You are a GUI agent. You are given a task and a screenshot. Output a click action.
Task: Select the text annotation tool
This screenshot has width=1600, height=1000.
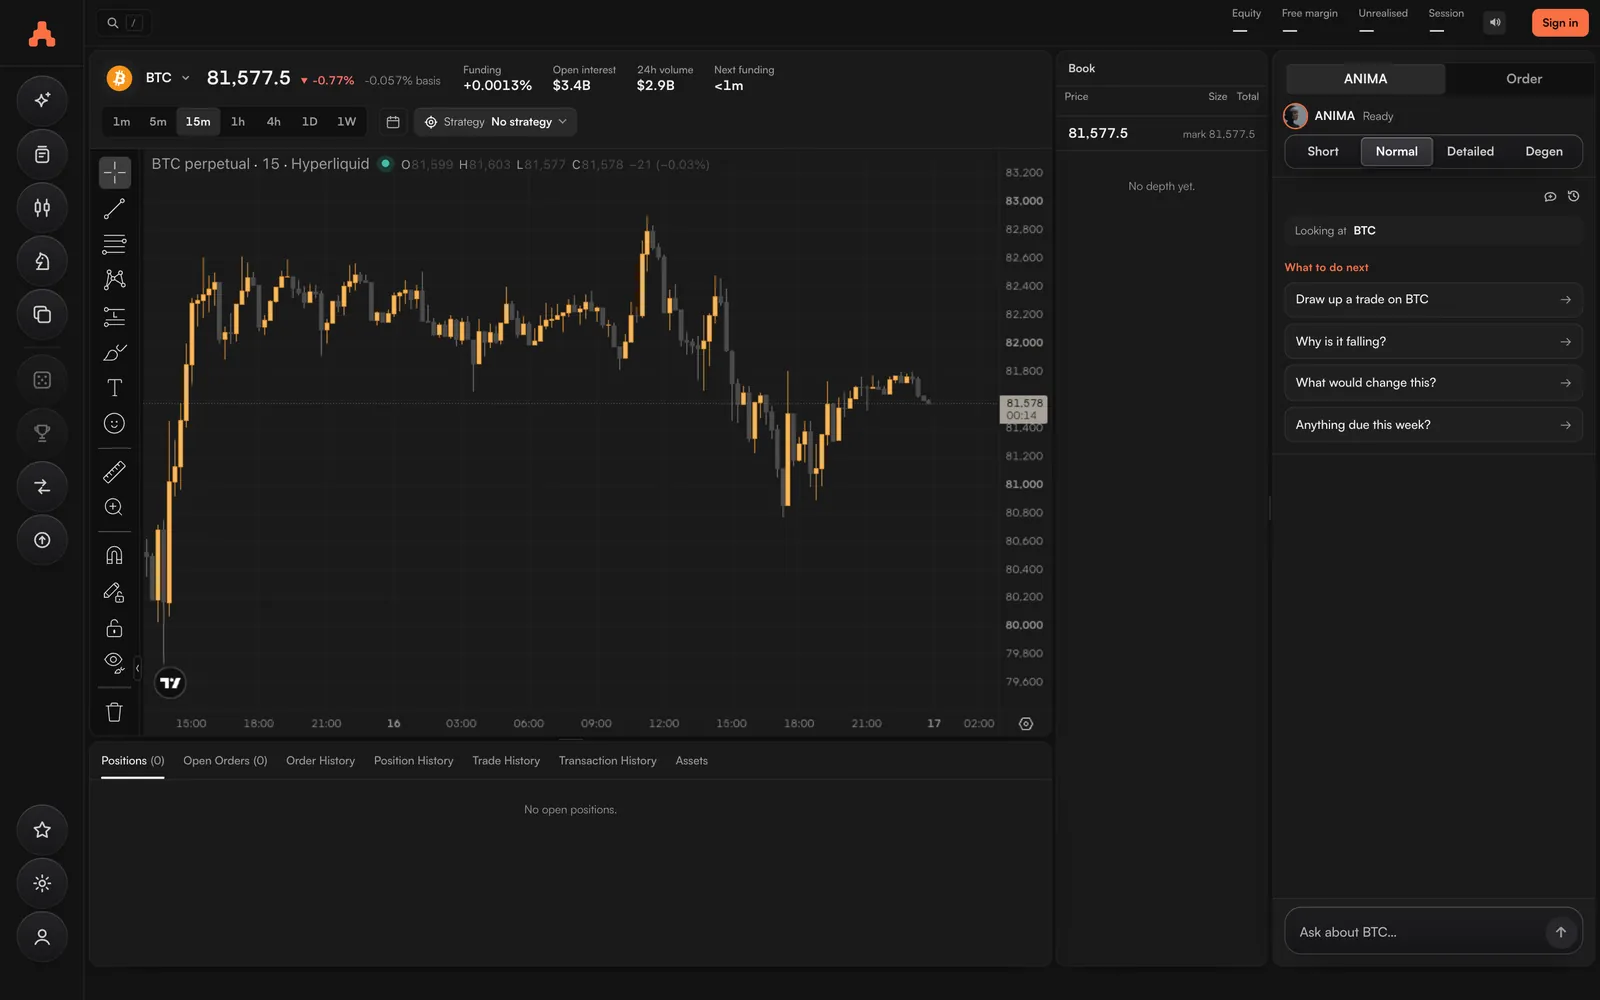[x=115, y=387]
